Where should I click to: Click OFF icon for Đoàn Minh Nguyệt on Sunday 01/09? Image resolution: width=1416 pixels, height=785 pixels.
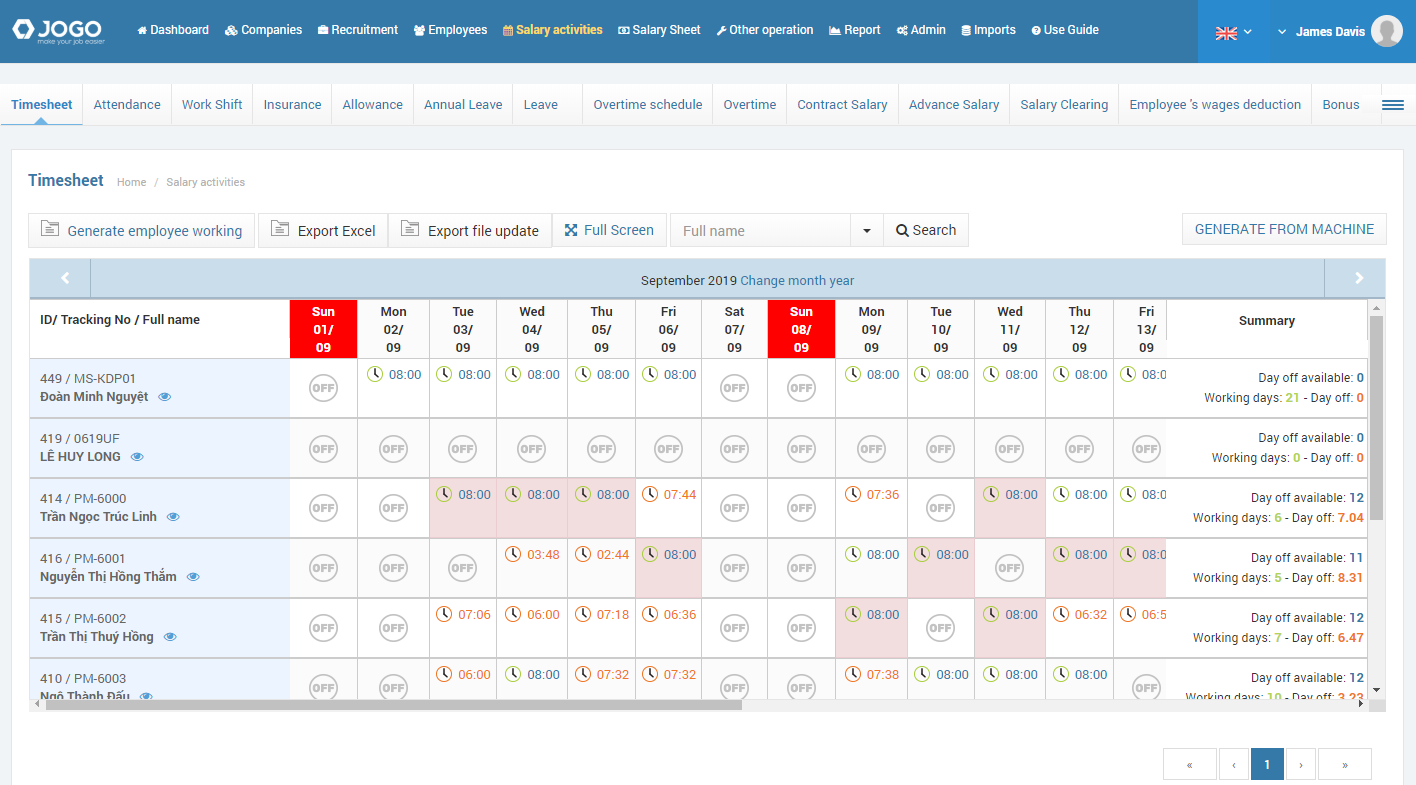323,388
